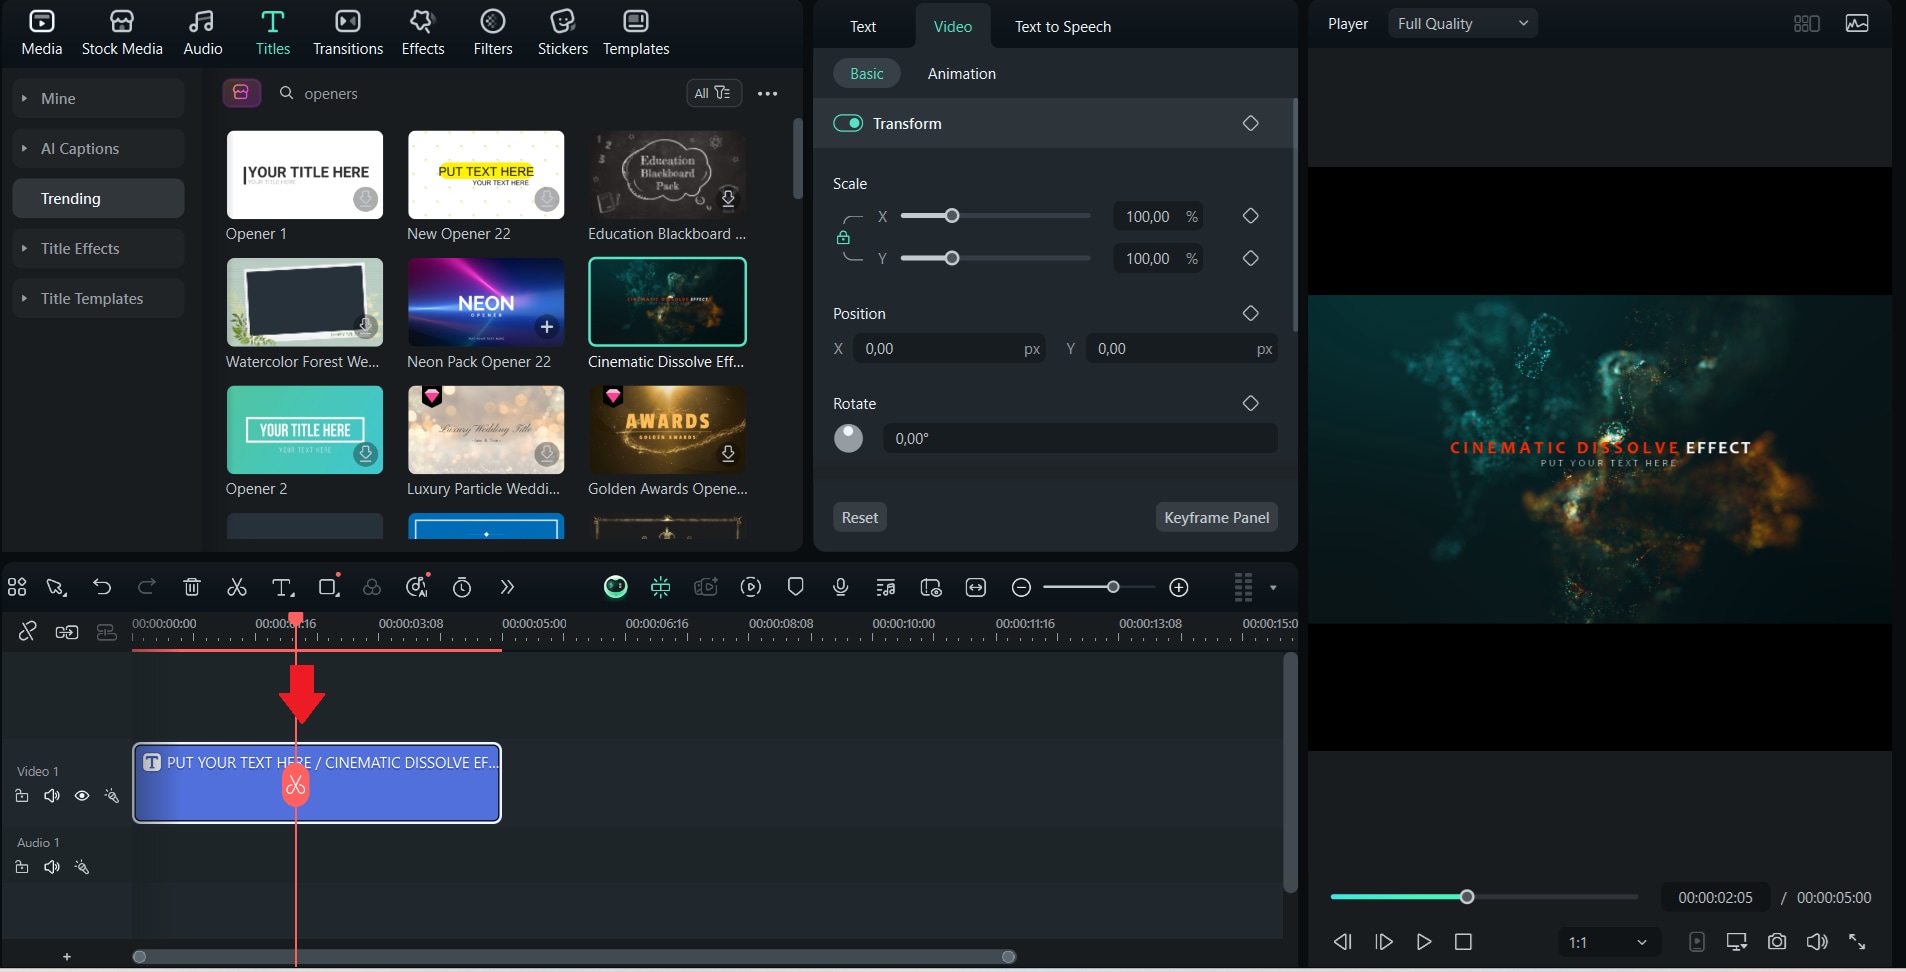Lock the Video 1 track

(x=22, y=796)
